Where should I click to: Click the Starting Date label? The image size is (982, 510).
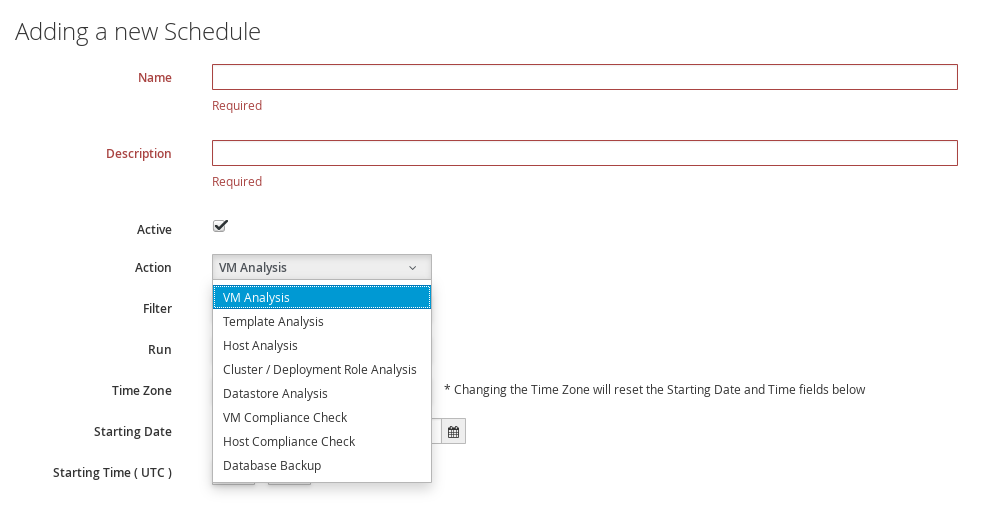(x=133, y=432)
